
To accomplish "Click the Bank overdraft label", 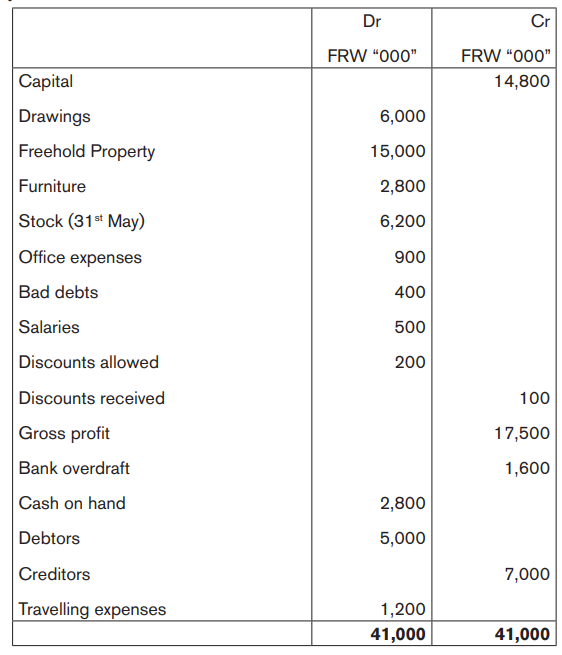I will coord(74,469).
